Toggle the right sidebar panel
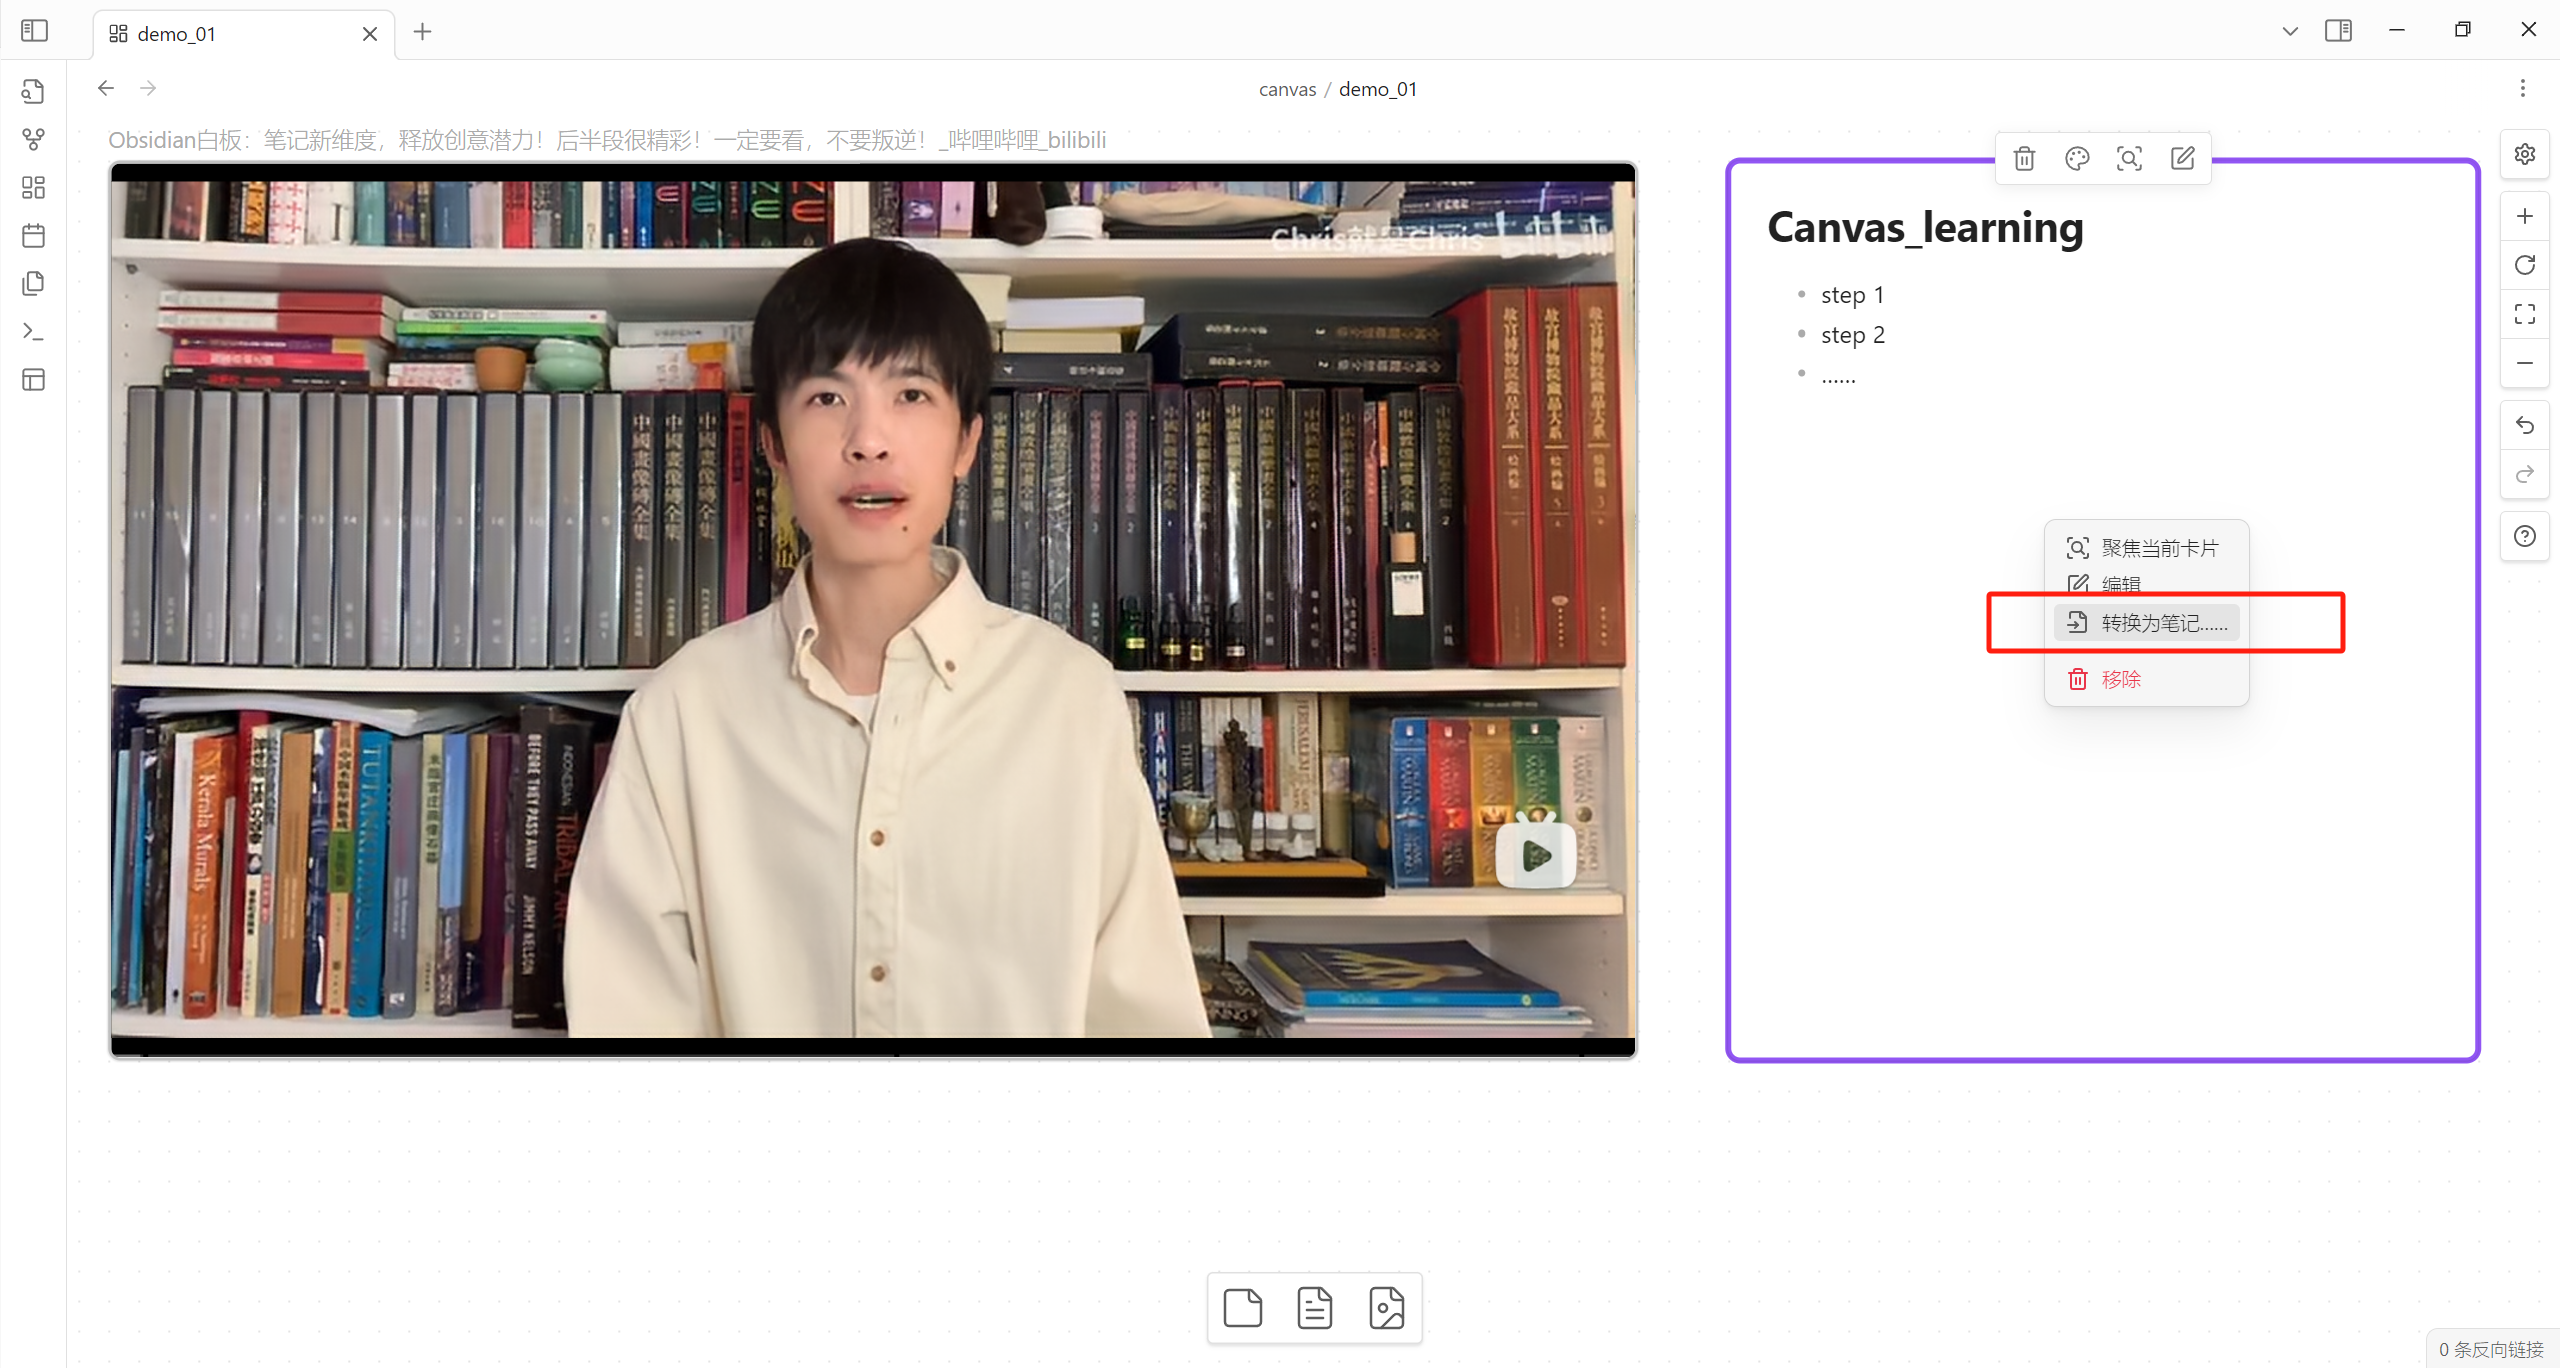Image resolution: width=2560 pixels, height=1368 pixels. click(x=2338, y=31)
